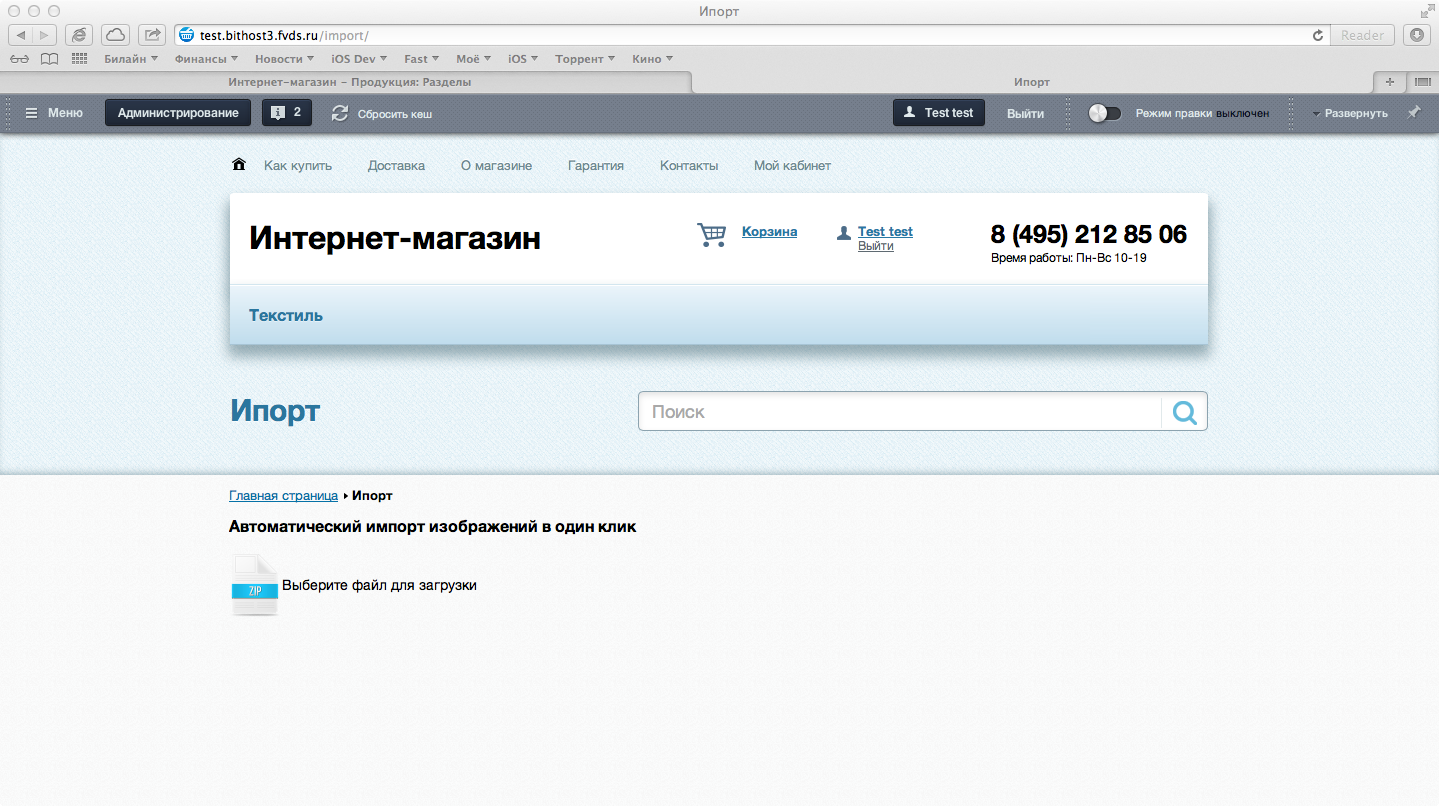Select the ZIP file icon for upload
Image resolution: width=1439 pixels, height=806 pixels.
coord(254,586)
